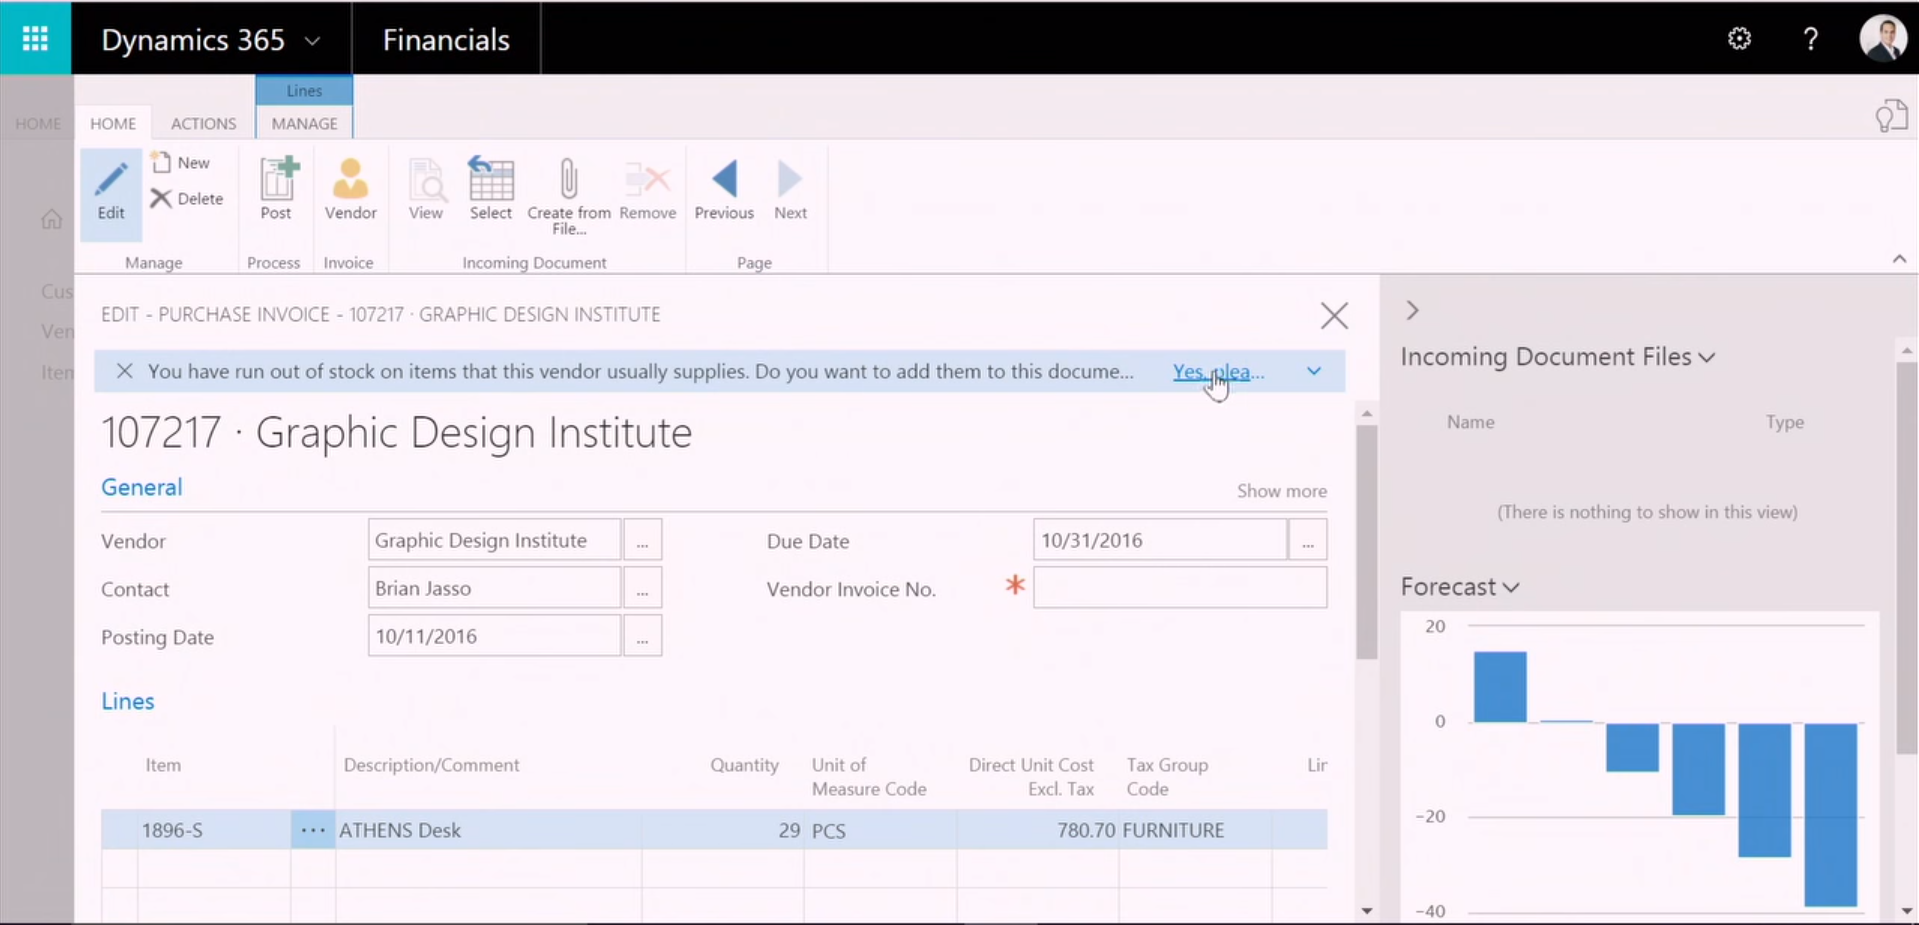Open the Vendor card
Screen dimensions: 1919x925
350,189
